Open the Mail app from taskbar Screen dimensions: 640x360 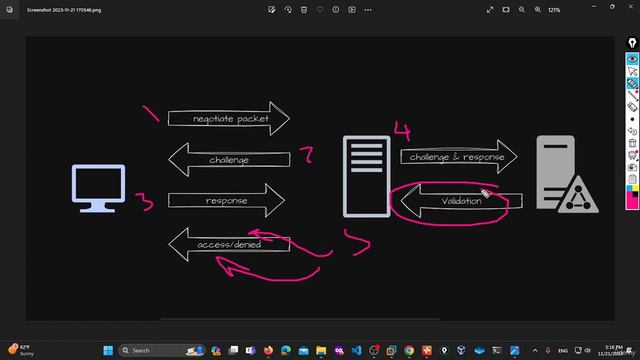[x=303, y=350]
